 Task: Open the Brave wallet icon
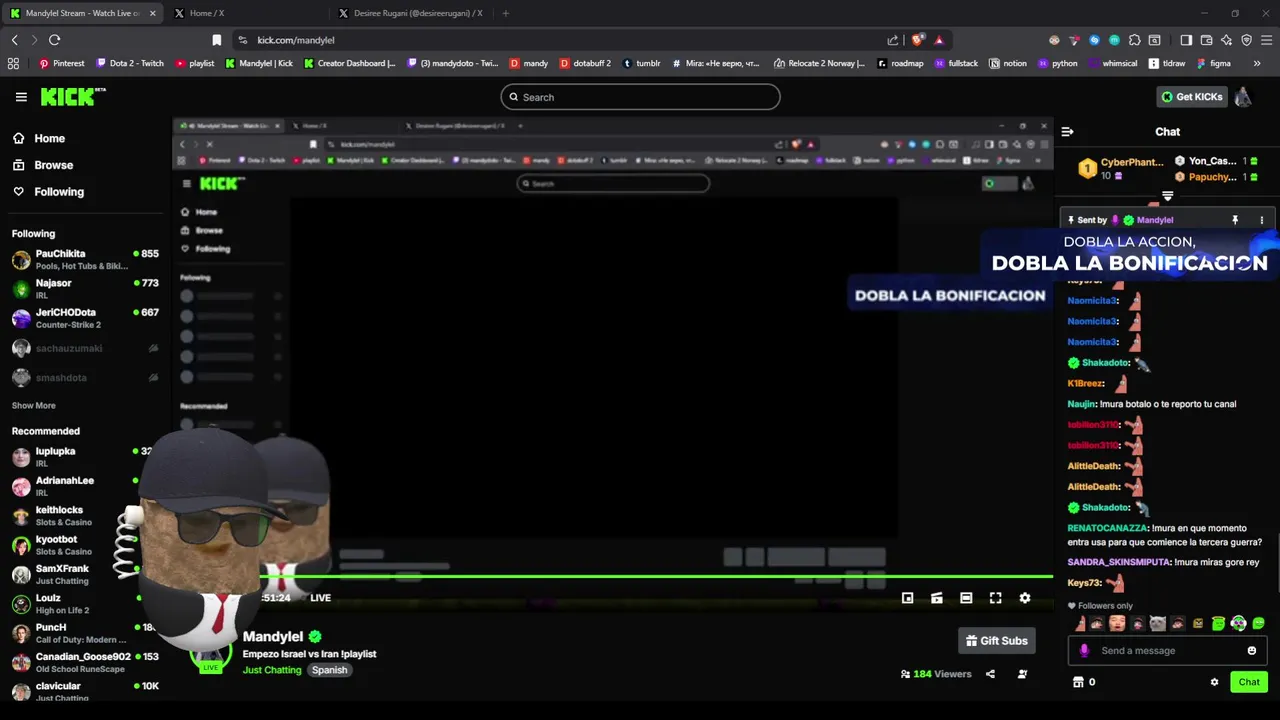click(x=1206, y=40)
